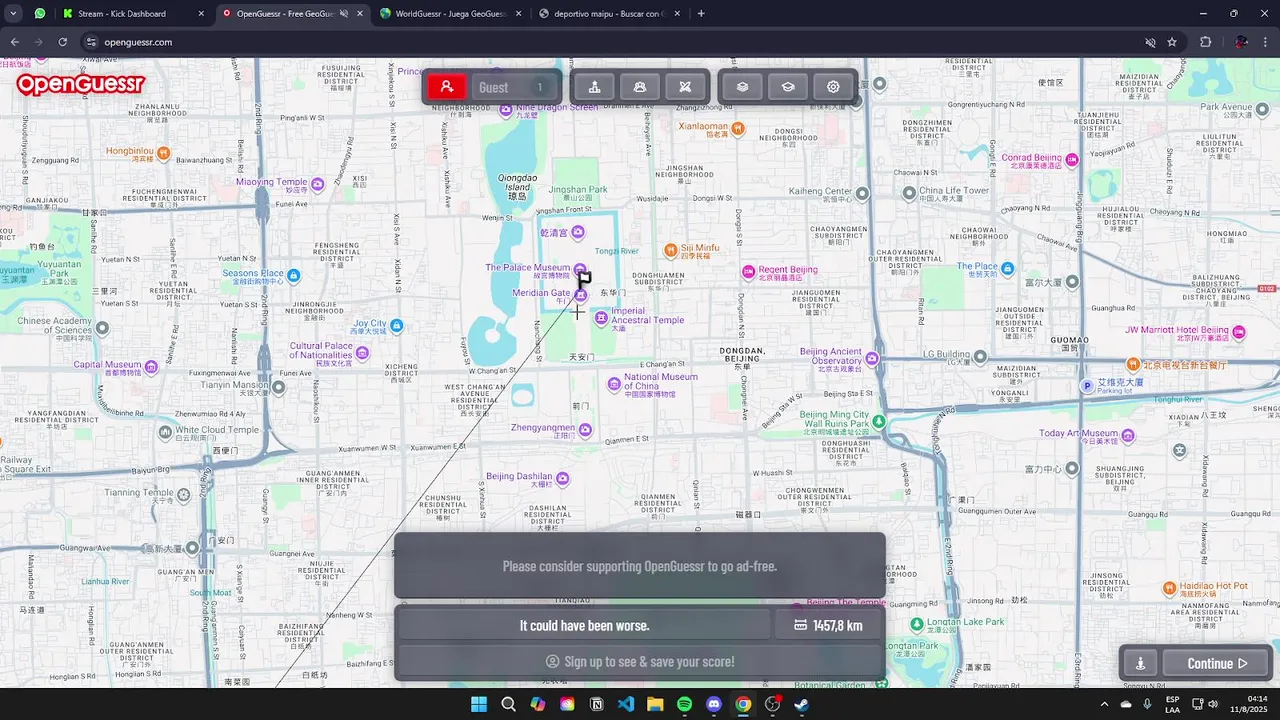This screenshot has width=1280, height=720.
Task: Click the red add-friend icon button
Action: pyautogui.click(x=447, y=87)
